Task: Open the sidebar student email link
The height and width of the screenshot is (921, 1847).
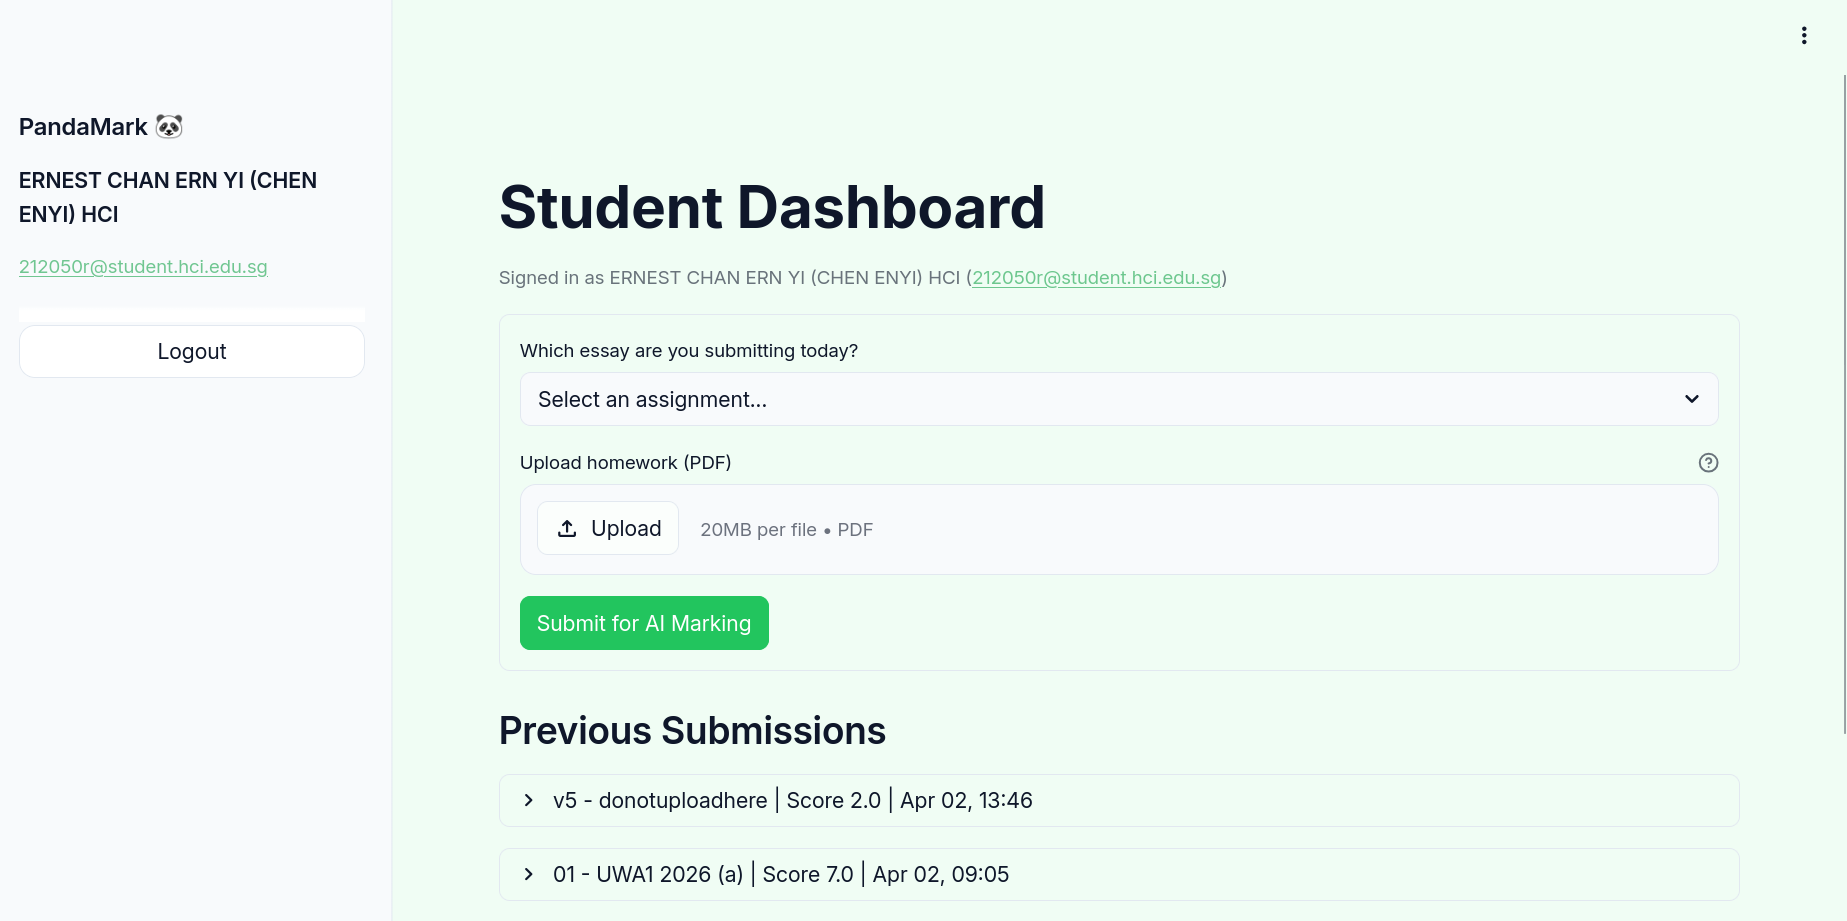Action: [143, 267]
